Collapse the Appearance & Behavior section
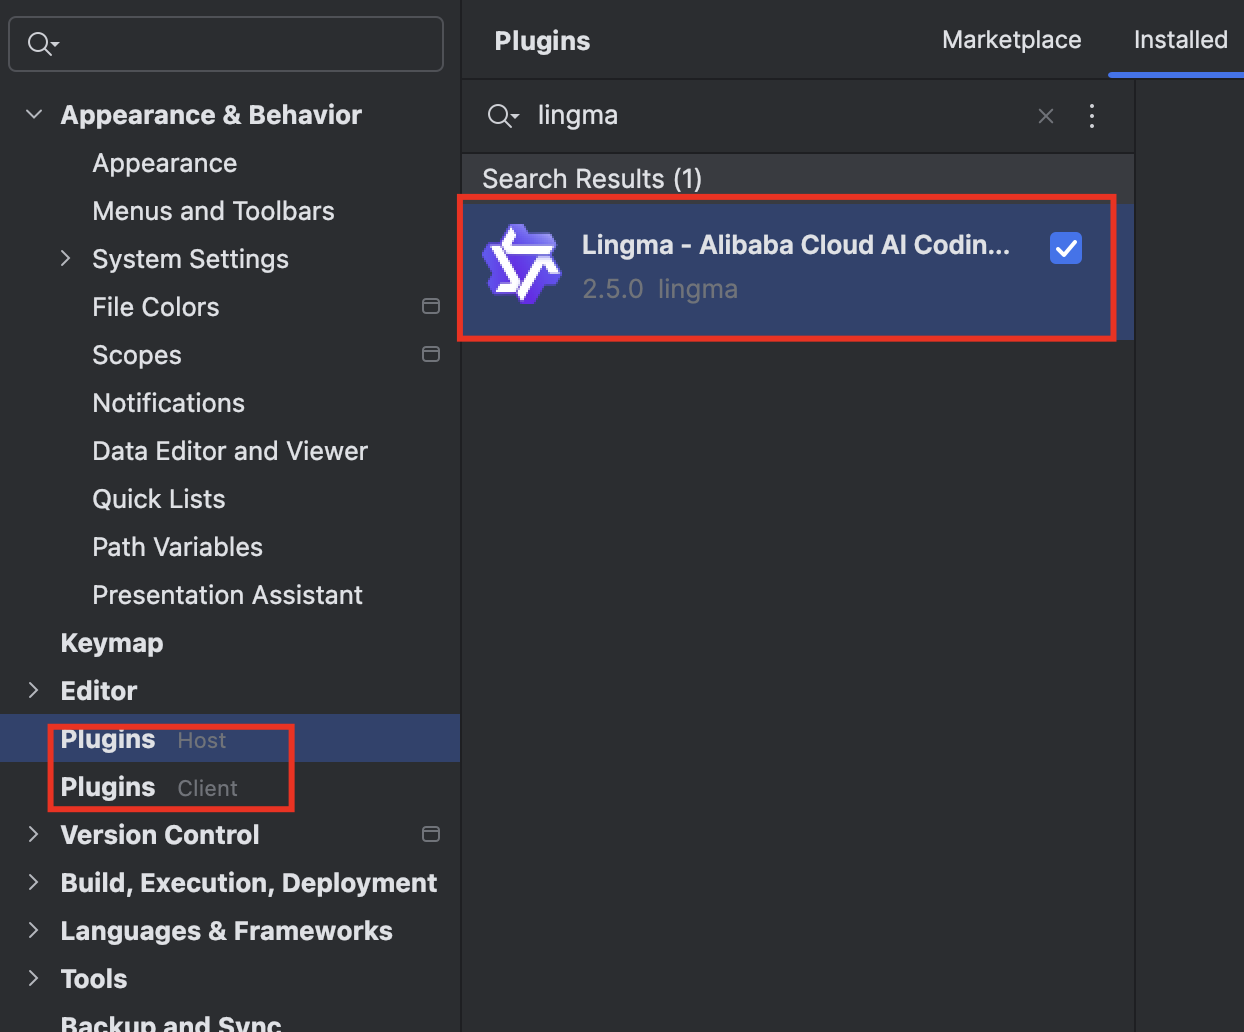Viewport: 1244px width, 1032px height. click(x=34, y=115)
